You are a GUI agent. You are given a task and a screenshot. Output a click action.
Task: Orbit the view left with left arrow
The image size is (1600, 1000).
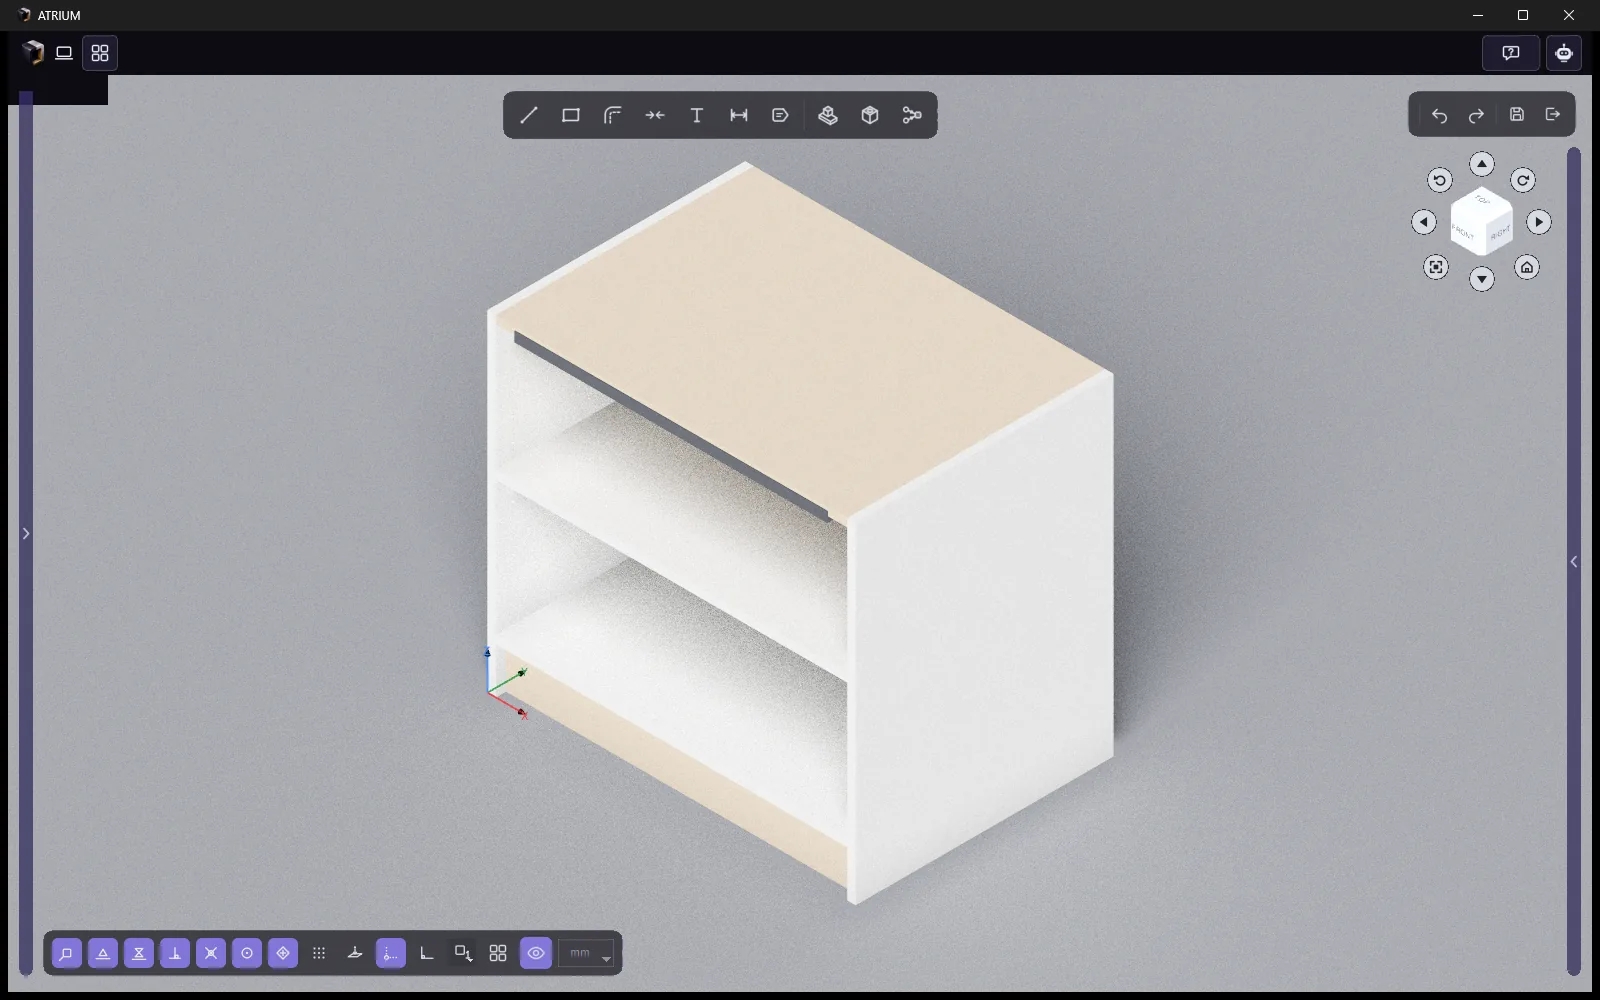click(x=1424, y=222)
